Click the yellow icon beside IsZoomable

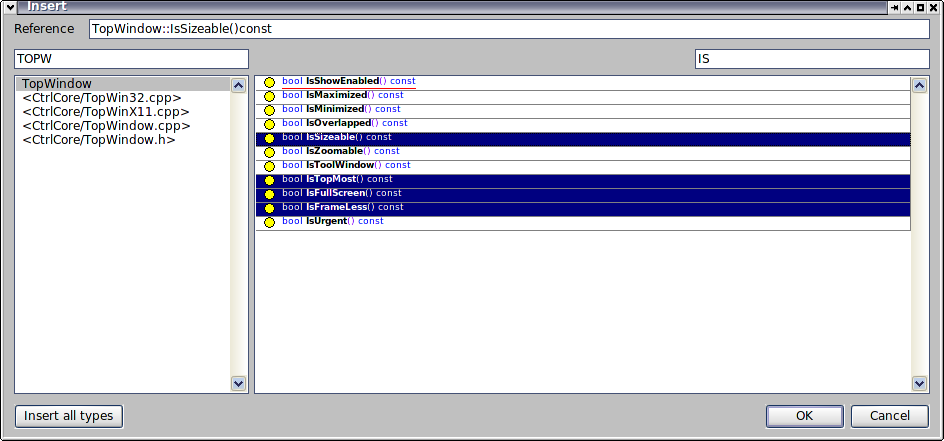point(269,152)
